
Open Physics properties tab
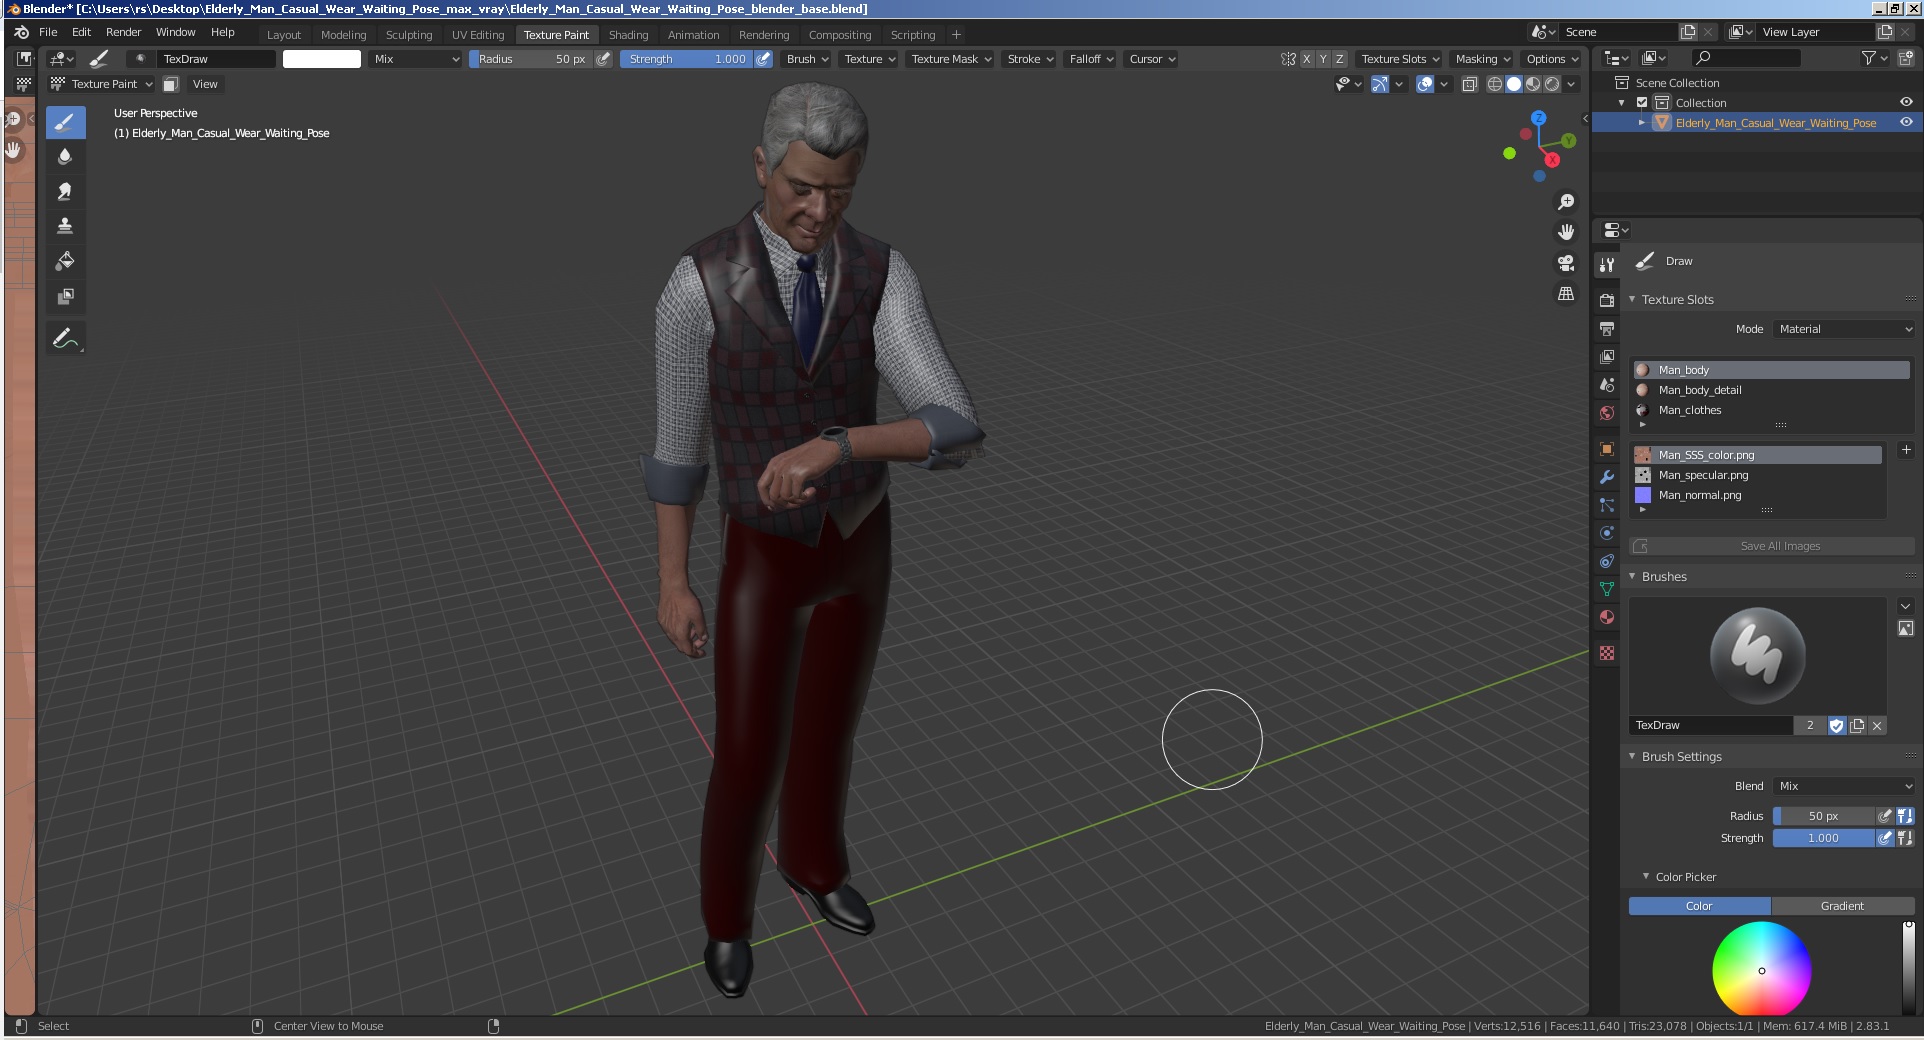[1607, 533]
